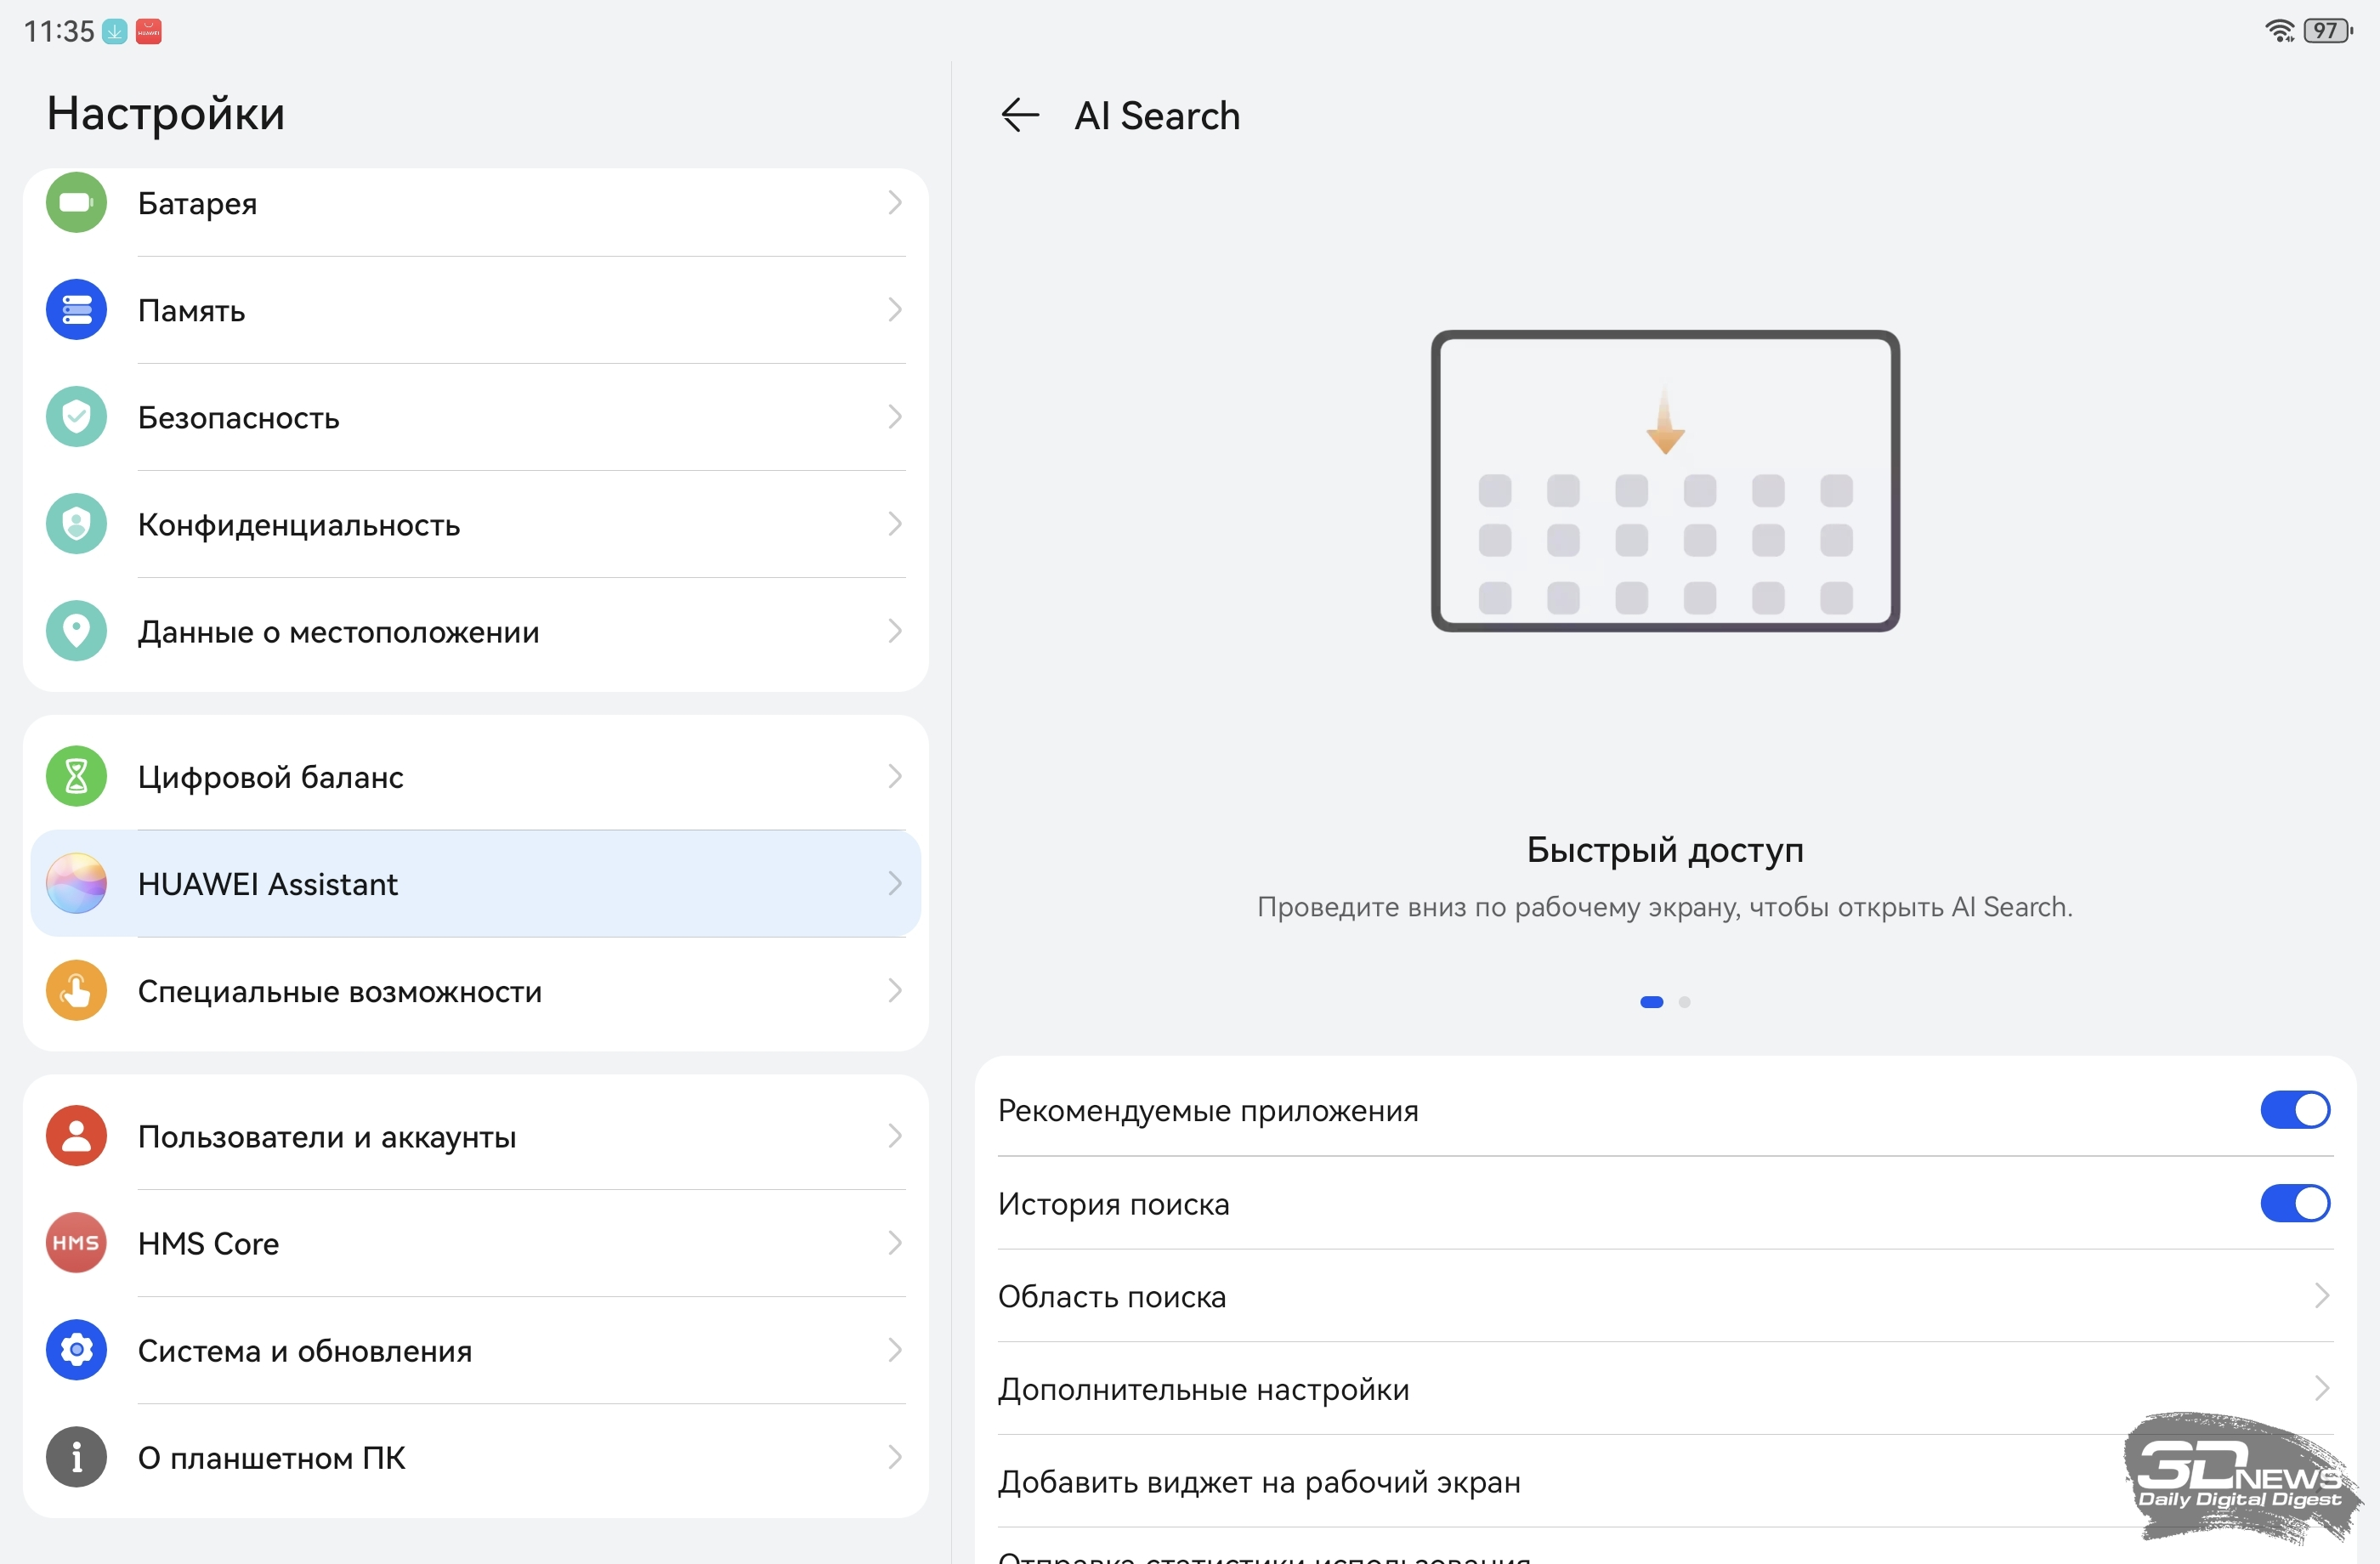Open the Цифровой баланс hourglass icon
2380x1564 pixels.
point(76,776)
